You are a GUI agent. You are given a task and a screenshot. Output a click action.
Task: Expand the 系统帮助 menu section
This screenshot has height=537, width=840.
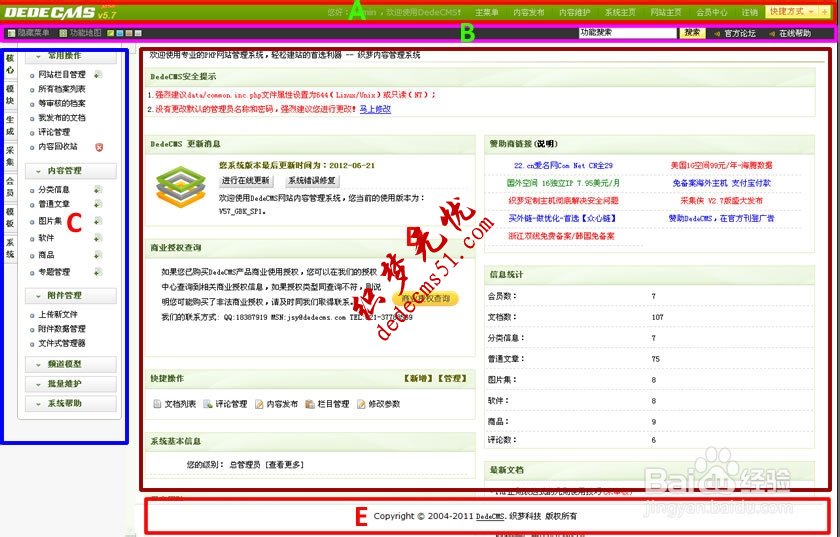point(71,403)
